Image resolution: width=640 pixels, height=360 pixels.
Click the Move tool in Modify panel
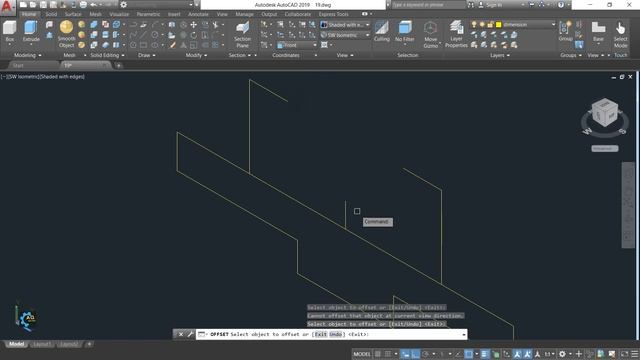click(193, 25)
